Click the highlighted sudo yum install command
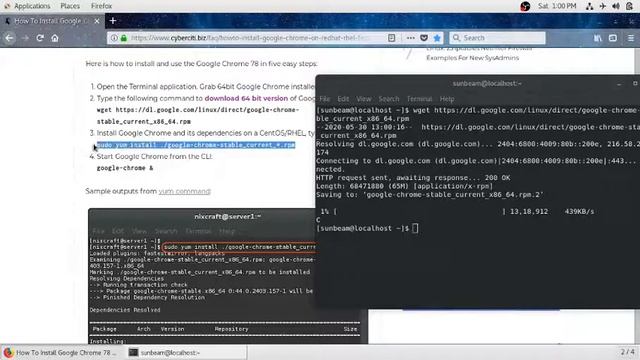640x360 pixels. click(x=196, y=145)
